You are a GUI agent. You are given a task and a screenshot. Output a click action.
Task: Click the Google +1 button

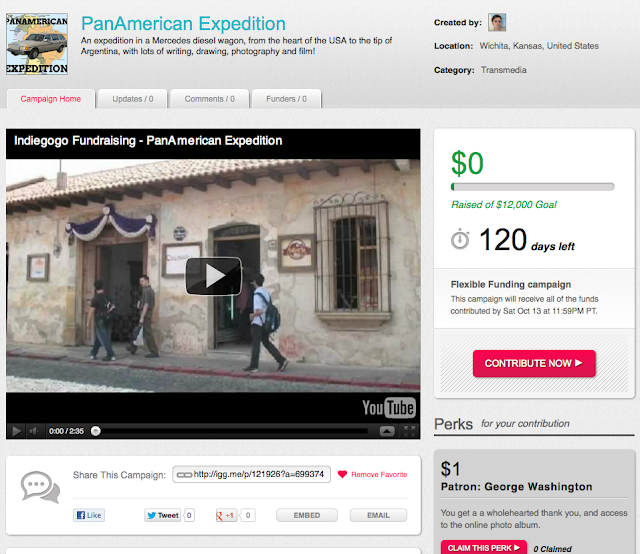pyautogui.click(x=227, y=515)
